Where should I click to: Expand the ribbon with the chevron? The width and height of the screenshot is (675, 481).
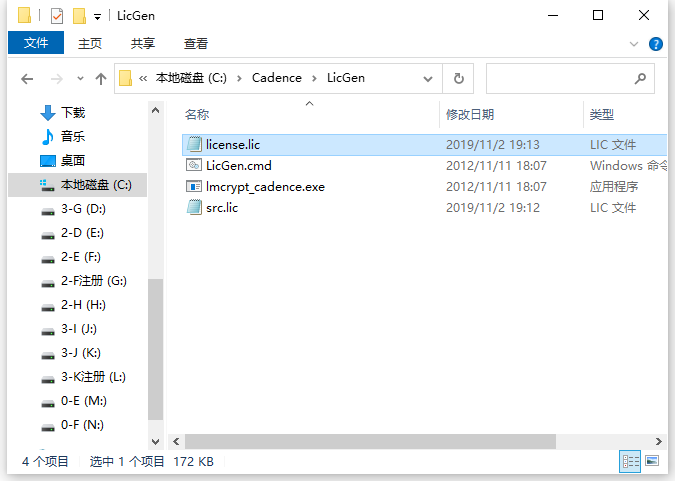[x=634, y=44]
